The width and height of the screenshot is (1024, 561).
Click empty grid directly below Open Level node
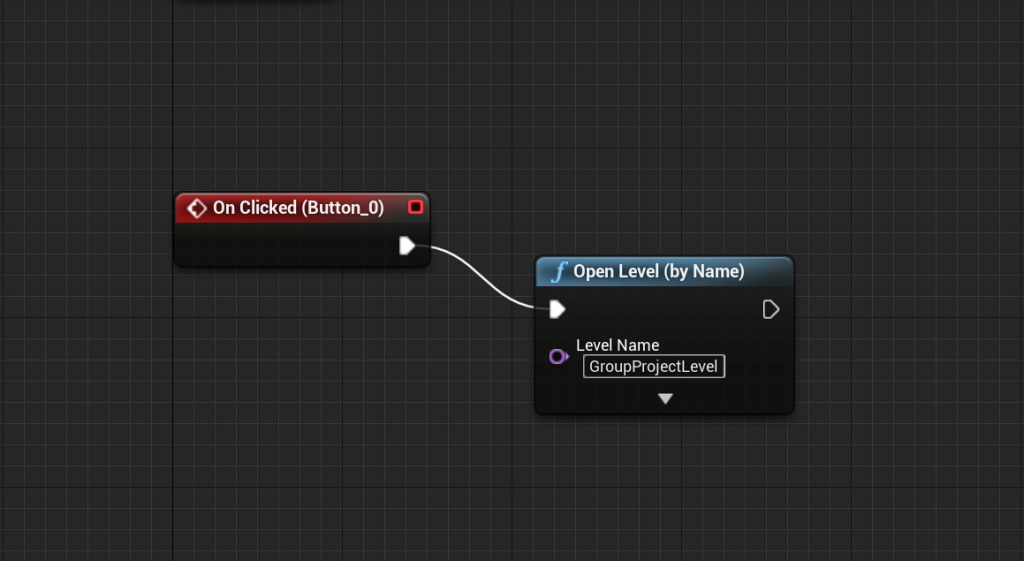click(665, 480)
